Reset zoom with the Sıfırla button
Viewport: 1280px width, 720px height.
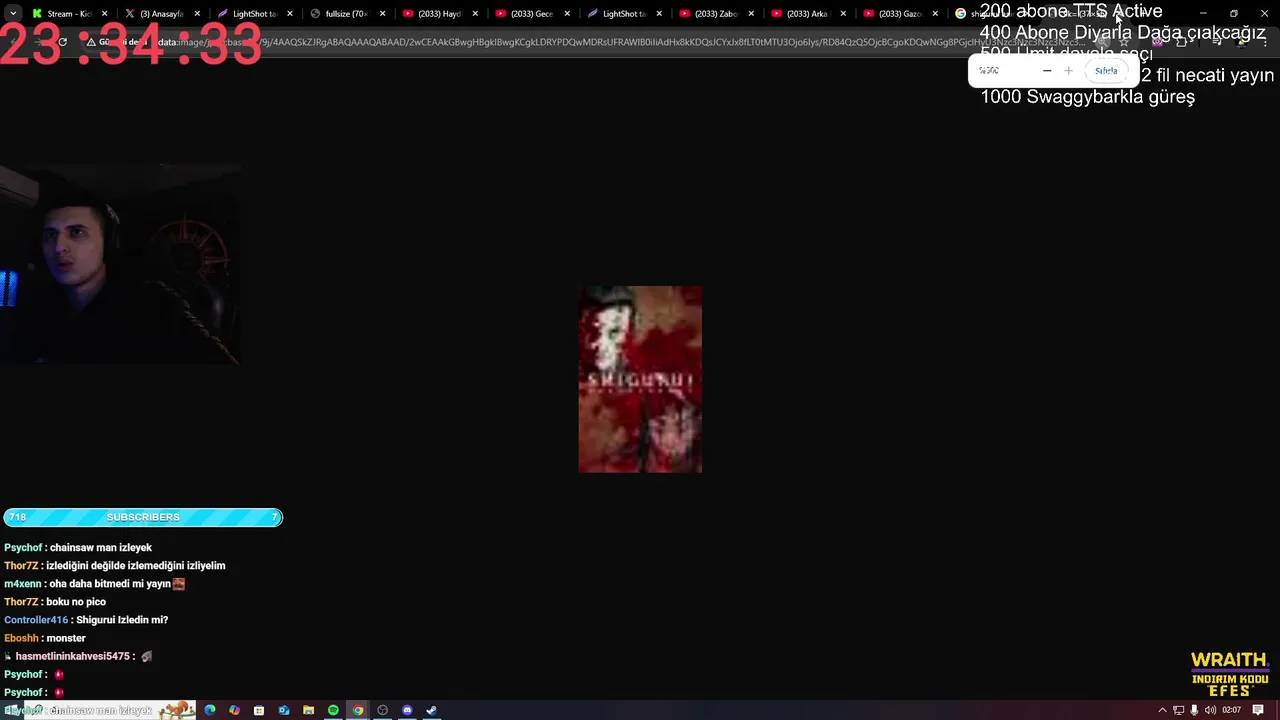[x=1106, y=71]
